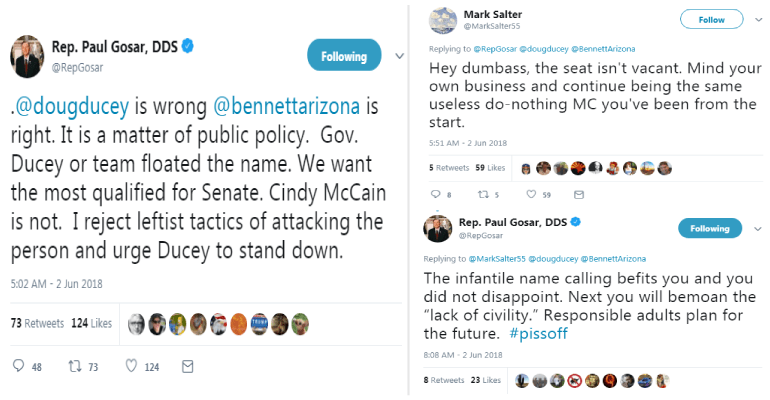Toggle Following button on large left tweet
Screen dimensions: 770x400
(343, 56)
